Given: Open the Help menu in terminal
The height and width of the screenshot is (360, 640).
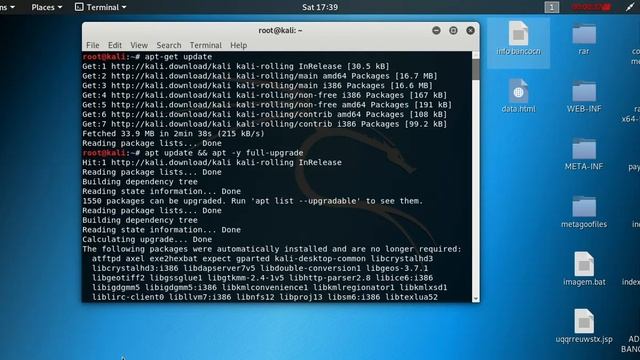Looking at the screenshot, I should (238, 45).
